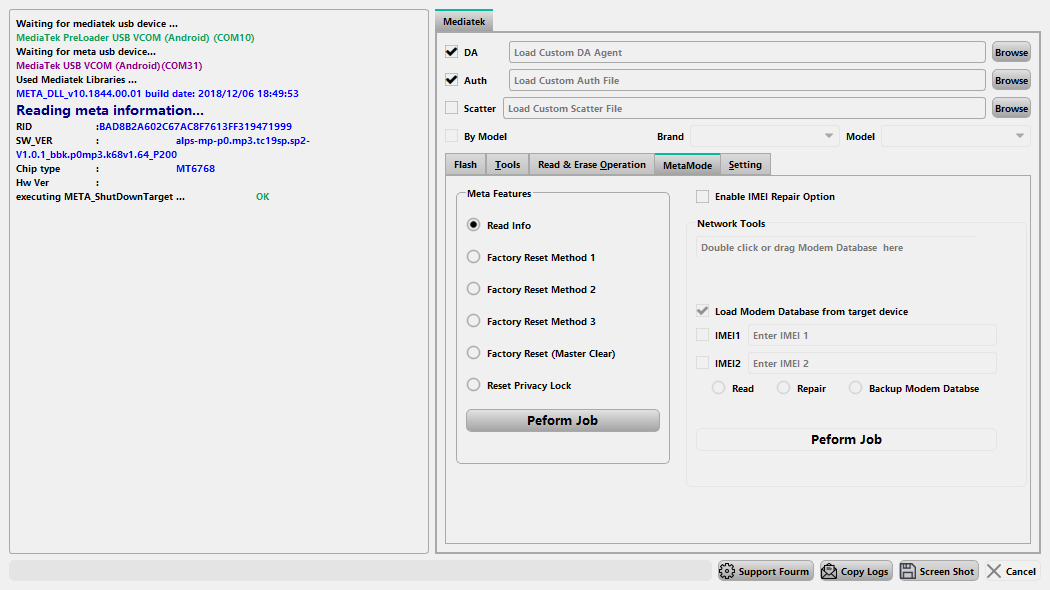Click the Enter IMEI 1 field

point(872,336)
